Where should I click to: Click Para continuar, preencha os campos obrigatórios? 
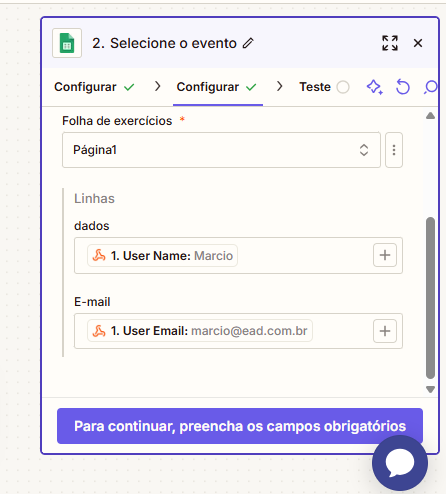[x=240, y=426]
